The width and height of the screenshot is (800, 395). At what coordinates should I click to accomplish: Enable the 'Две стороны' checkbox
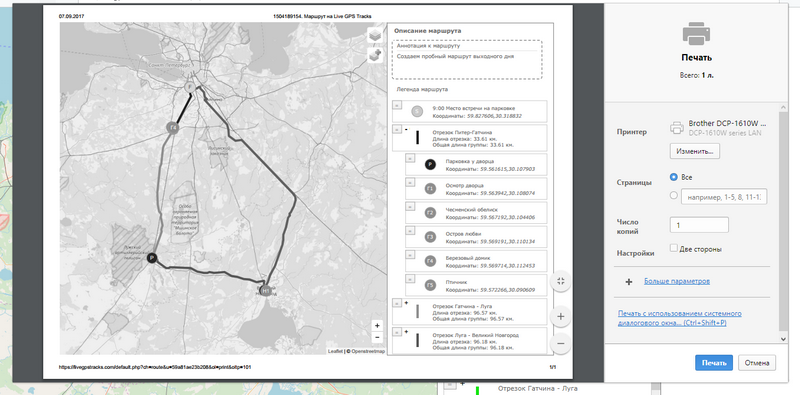coord(674,249)
